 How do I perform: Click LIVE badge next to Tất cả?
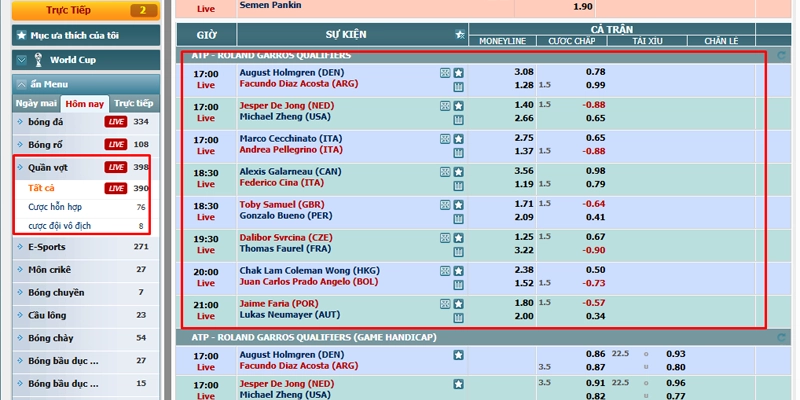[116, 189]
